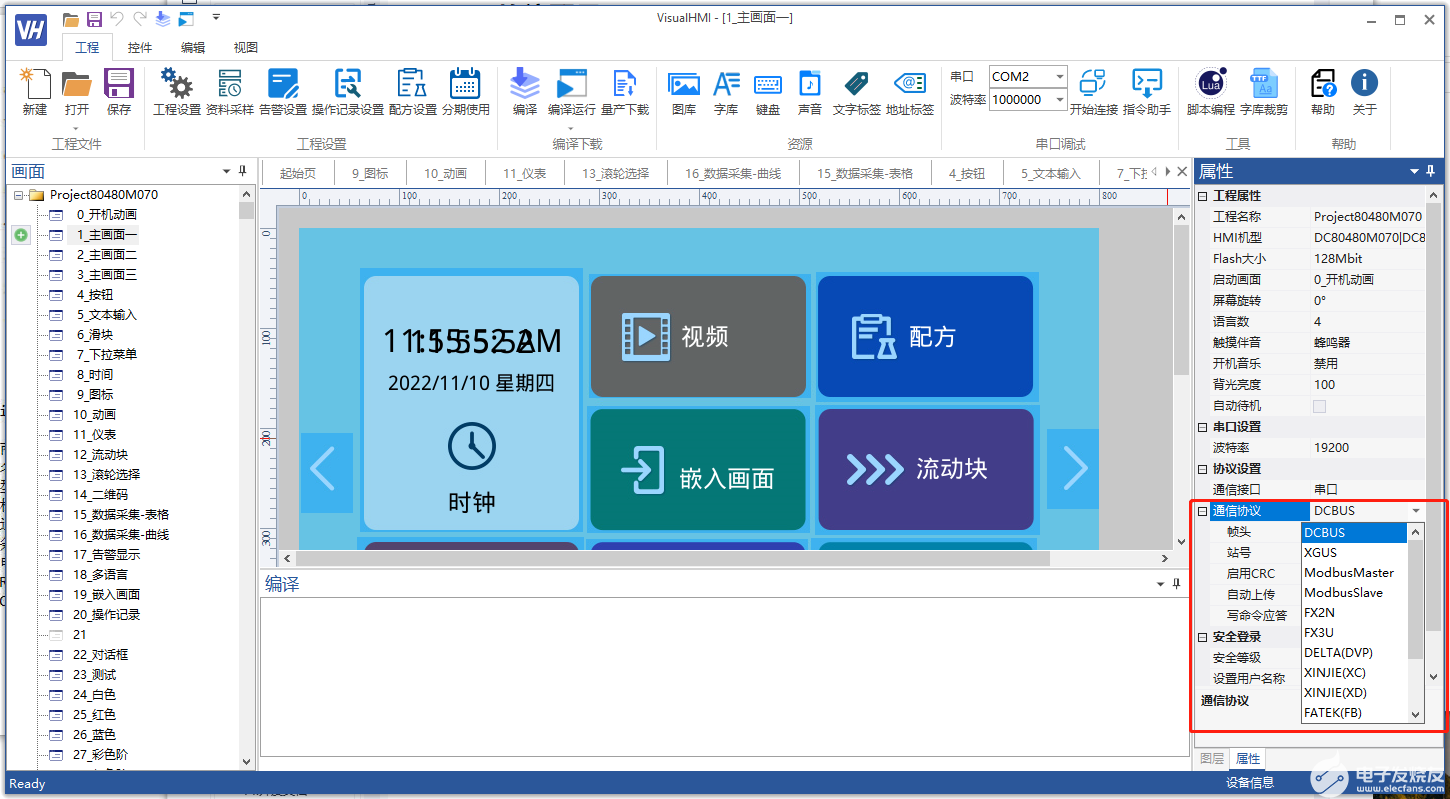Screen dimensions: 1450x799
Task: Collapse the 协议设置 section
Action: (1203, 469)
